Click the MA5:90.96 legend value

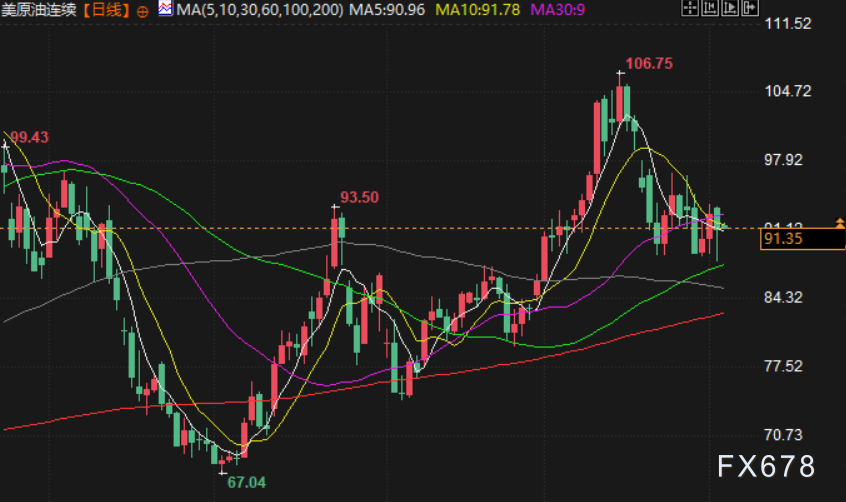click(x=387, y=10)
